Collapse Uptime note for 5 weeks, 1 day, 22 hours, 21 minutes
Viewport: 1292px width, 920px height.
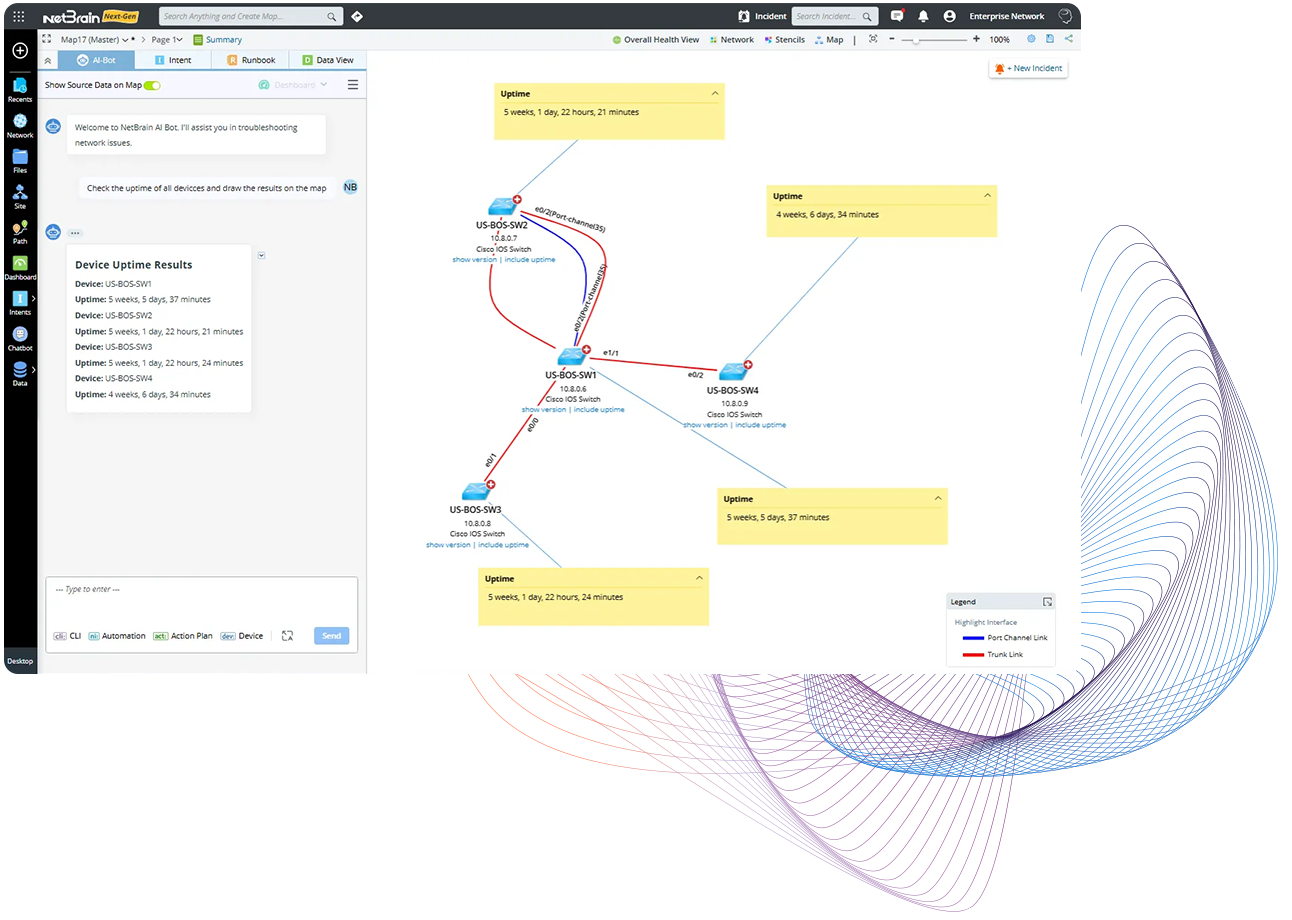pyautogui.click(x=715, y=94)
